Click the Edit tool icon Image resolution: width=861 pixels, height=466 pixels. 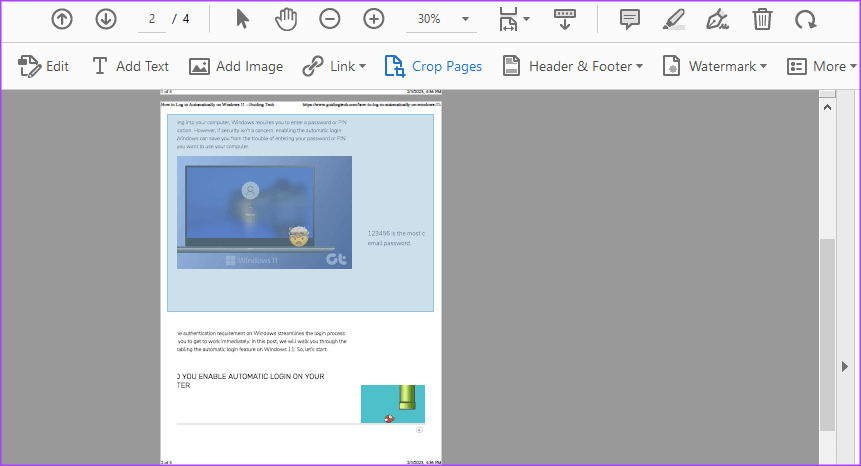(x=29, y=66)
